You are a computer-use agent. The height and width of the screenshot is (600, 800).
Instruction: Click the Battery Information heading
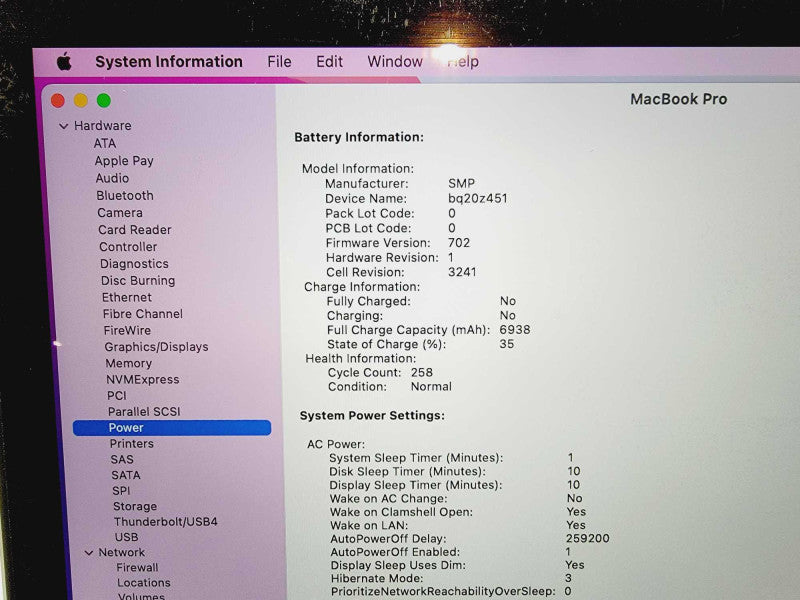tap(359, 137)
